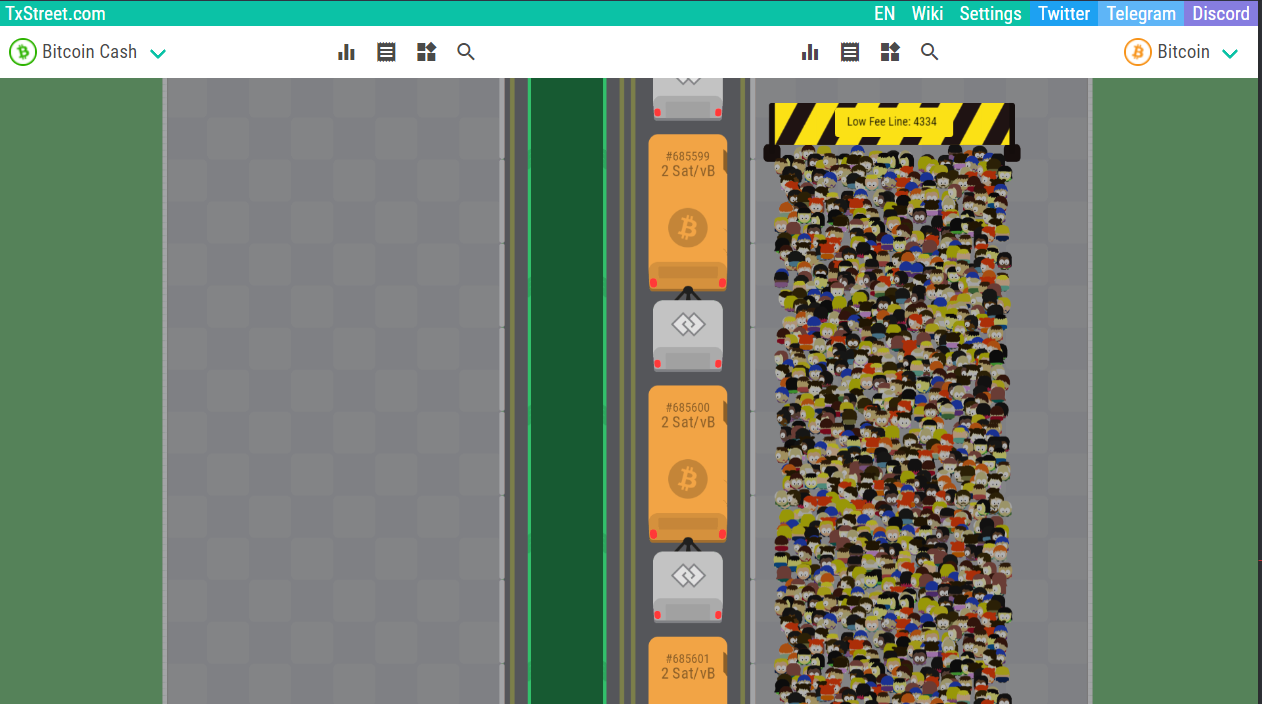Select the orange bus #685599
The height and width of the screenshot is (704, 1262).
pyautogui.click(x=688, y=213)
